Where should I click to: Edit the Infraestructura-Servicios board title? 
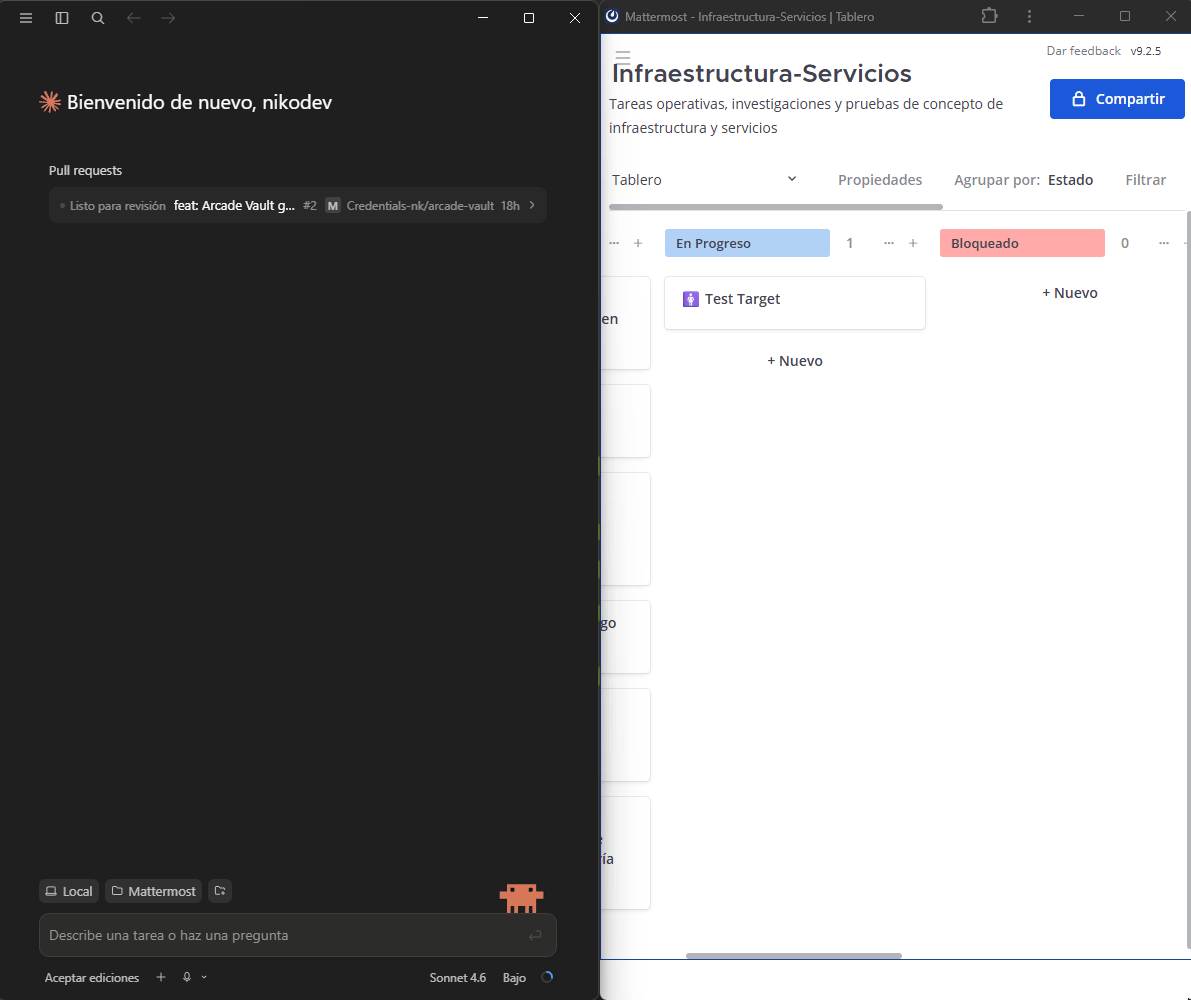(x=762, y=74)
